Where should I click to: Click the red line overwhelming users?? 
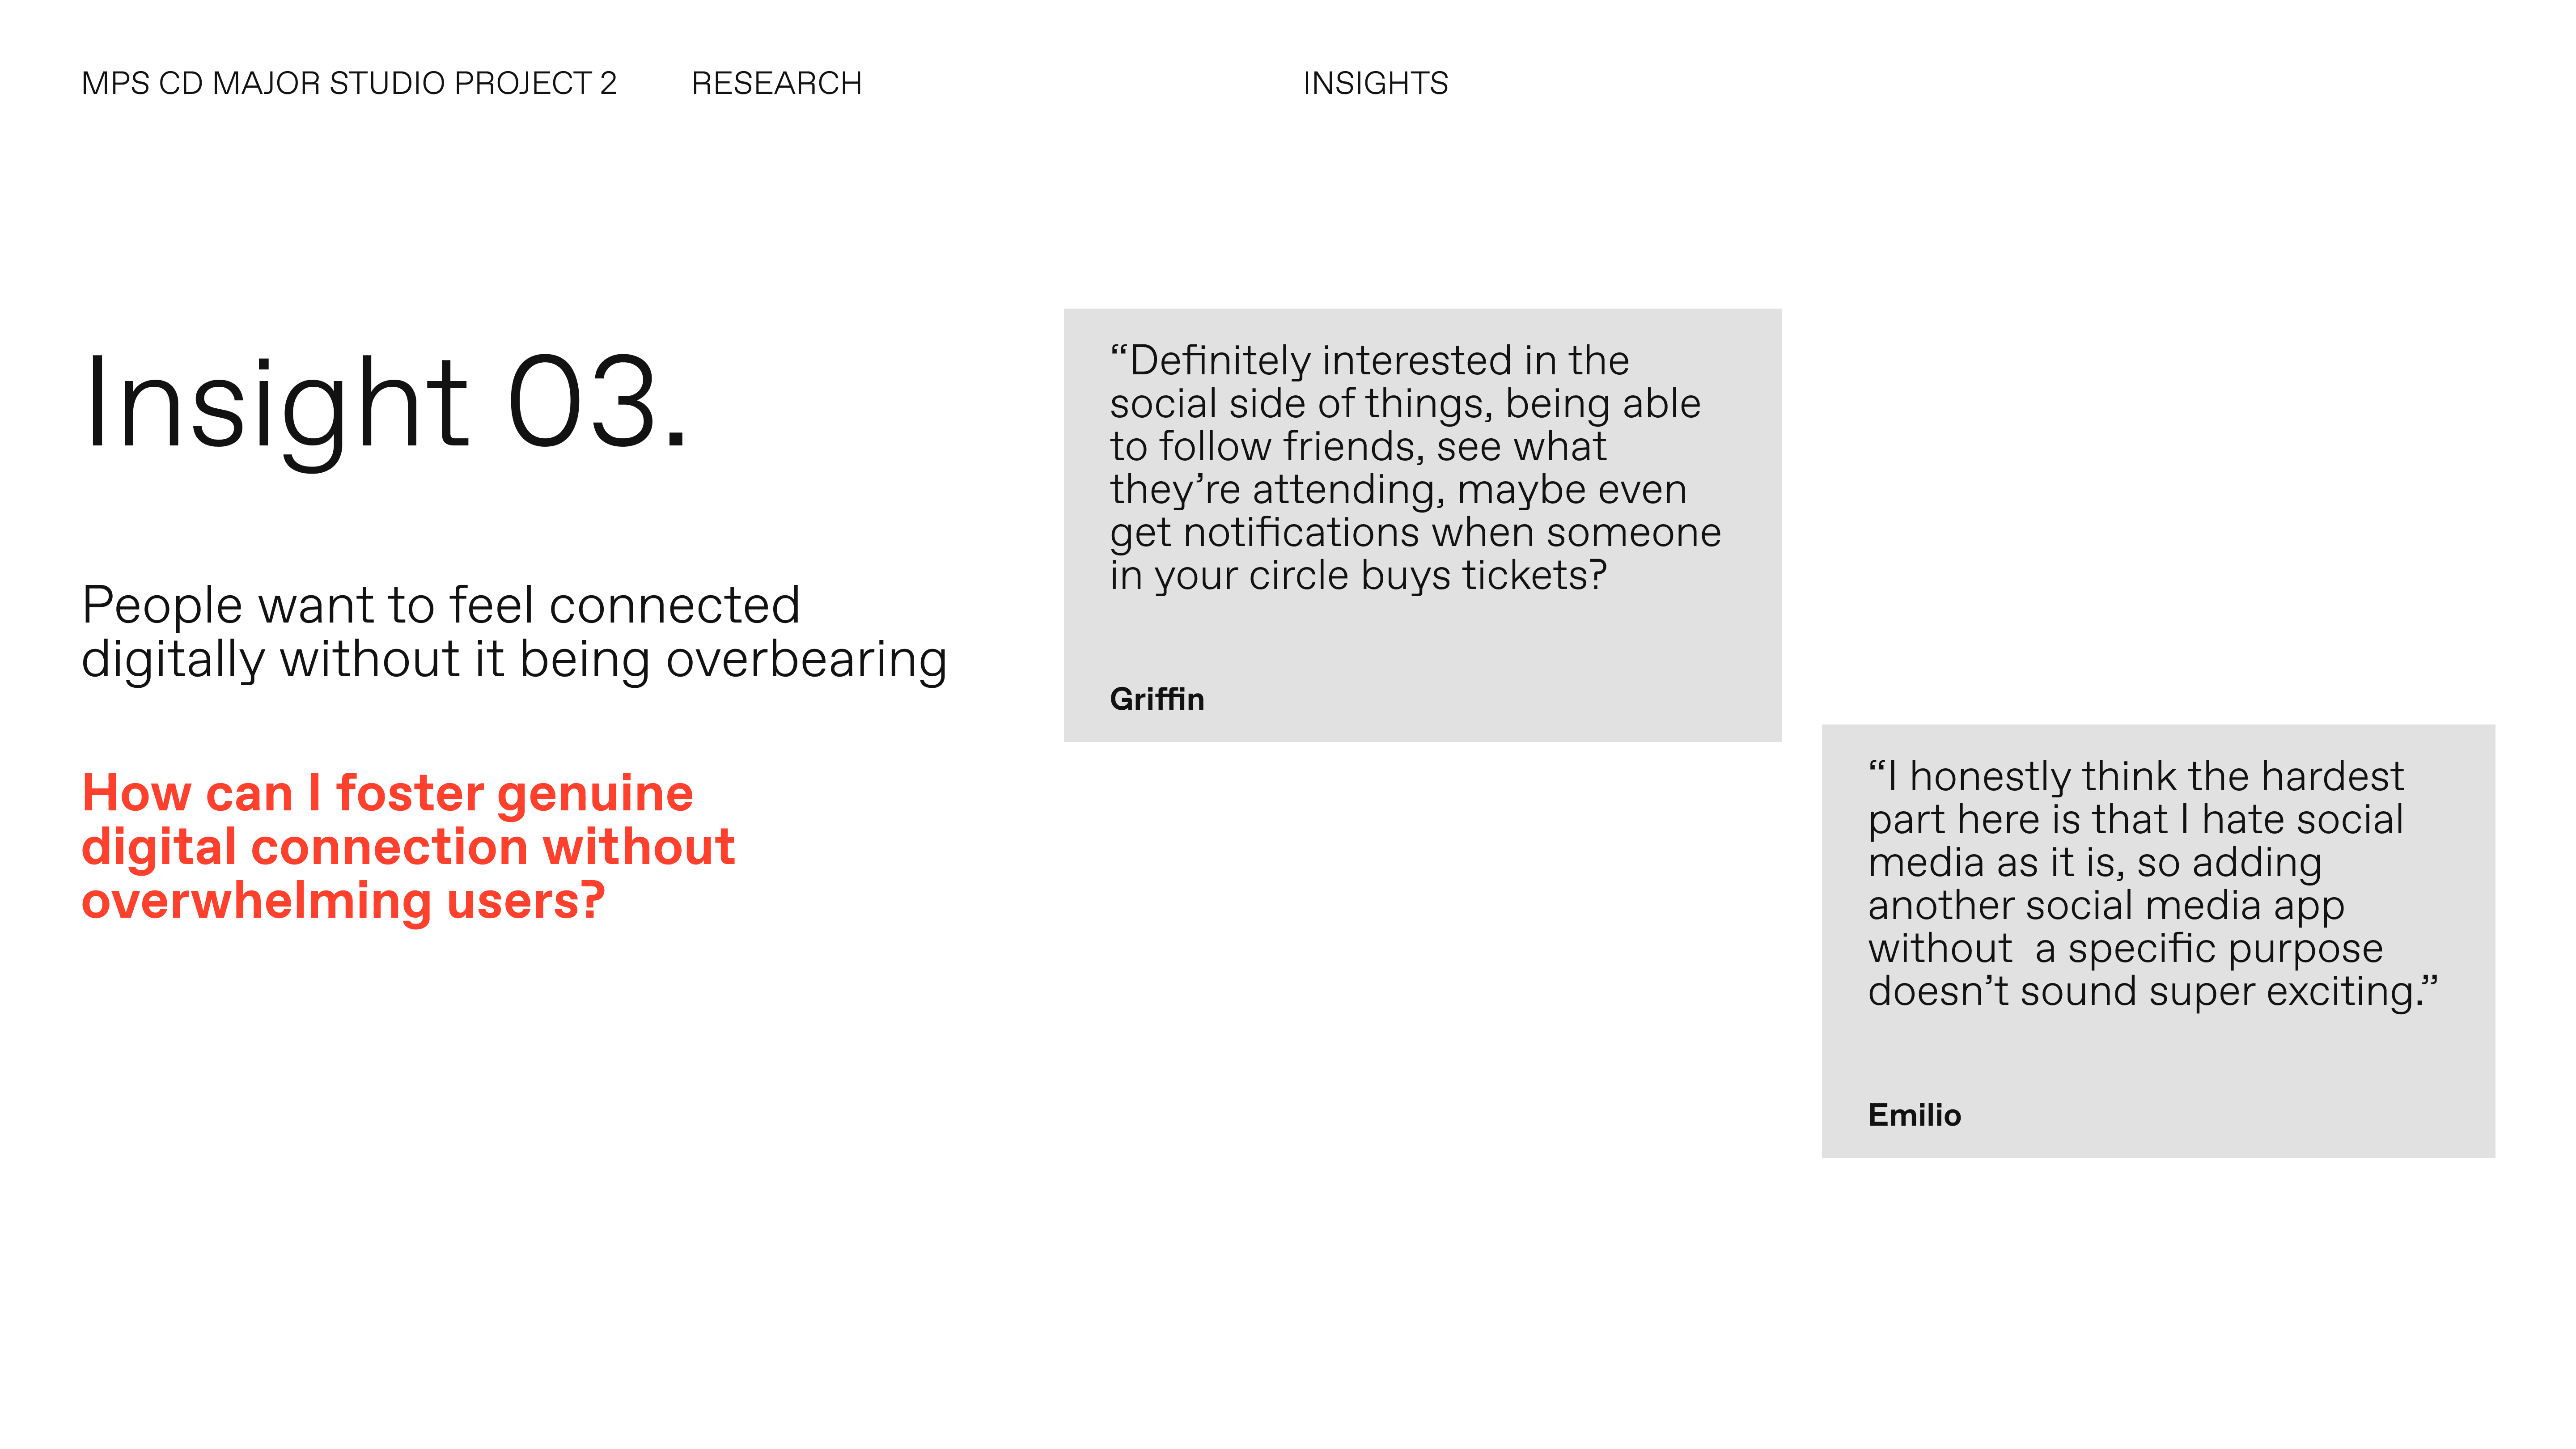click(x=343, y=901)
